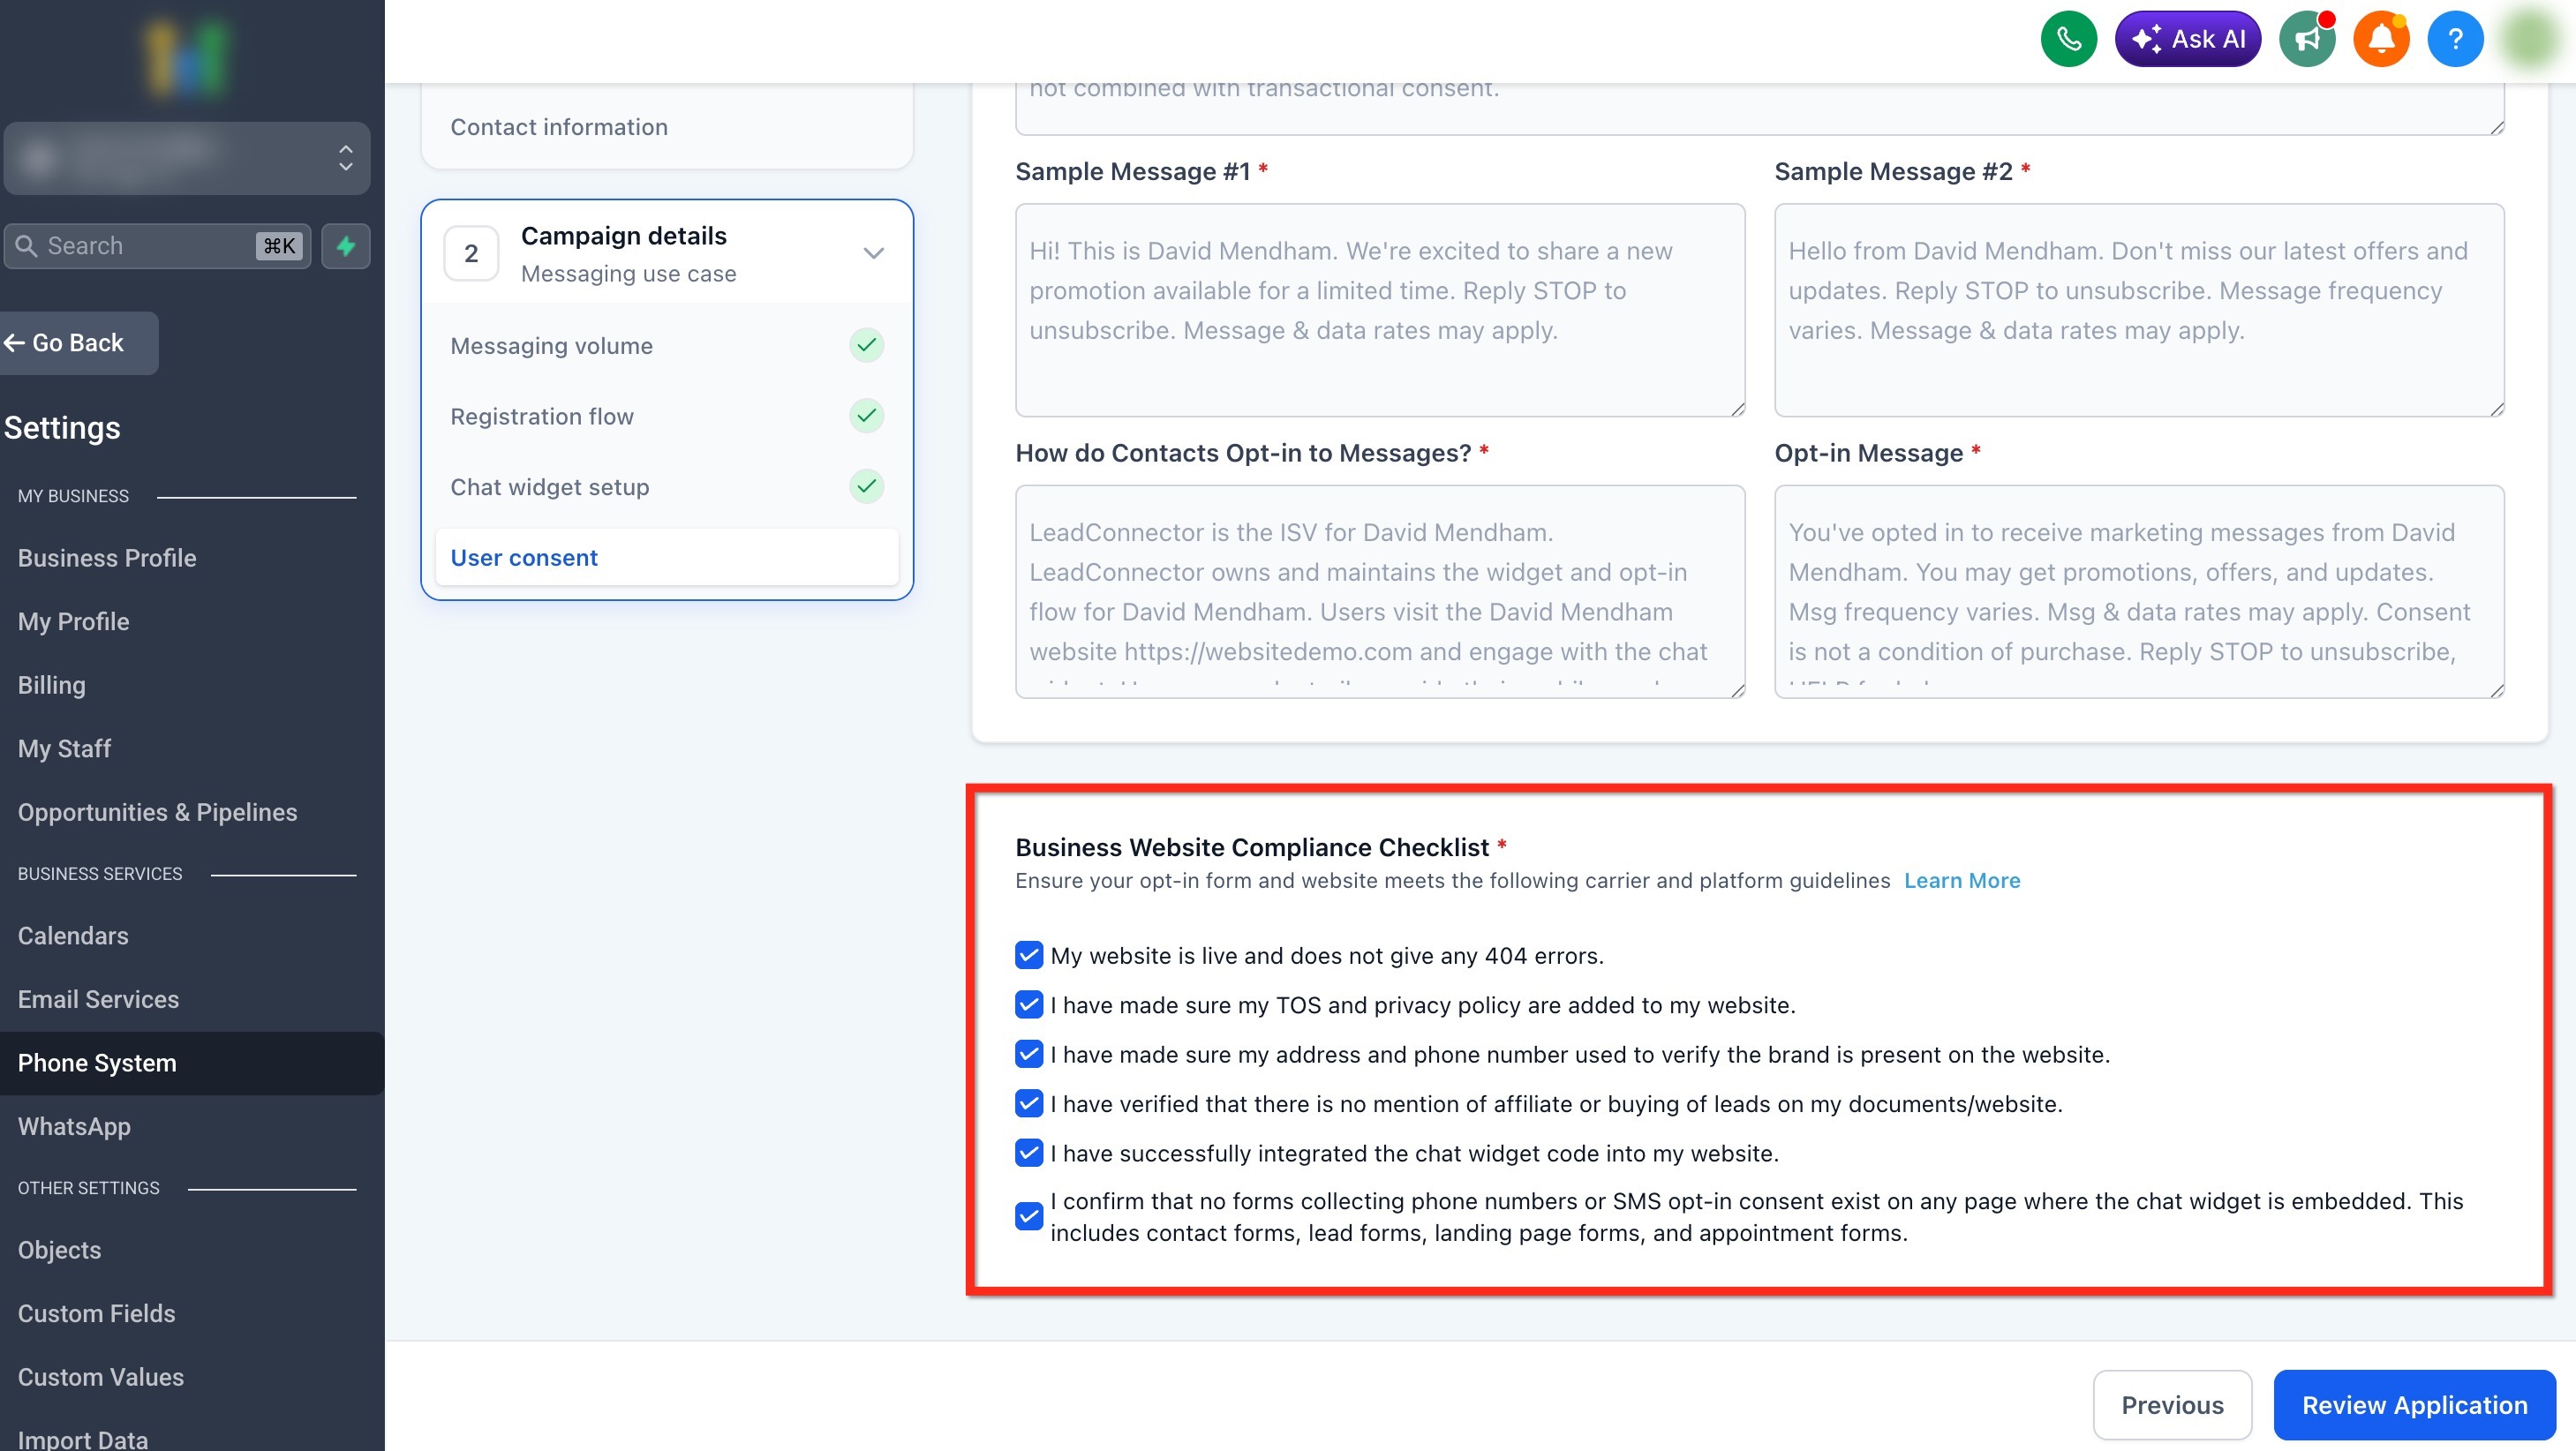Open the orange notifications bell
The height and width of the screenshot is (1451, 2576).
click(x=2381, y=39)
